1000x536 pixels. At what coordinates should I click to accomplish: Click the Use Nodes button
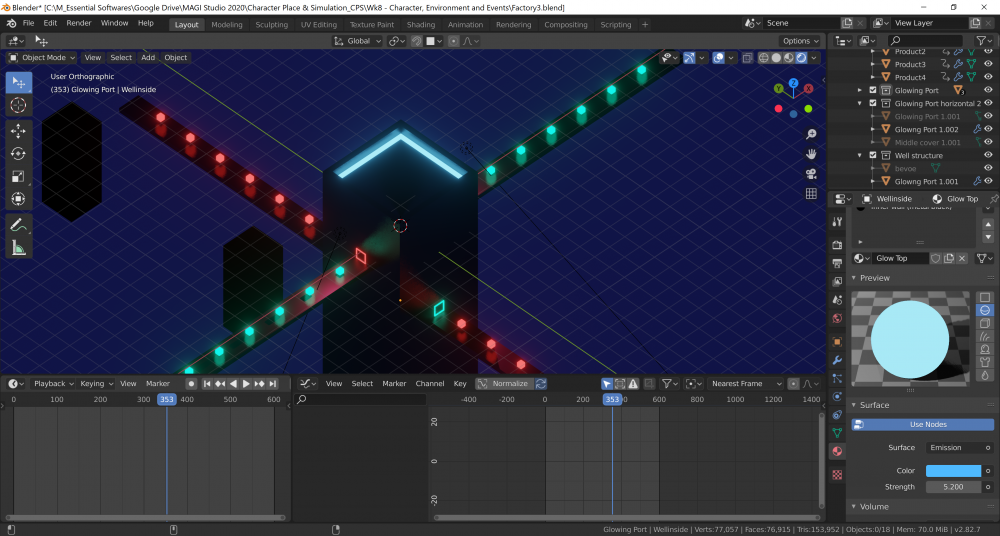(x=922, y=424)
